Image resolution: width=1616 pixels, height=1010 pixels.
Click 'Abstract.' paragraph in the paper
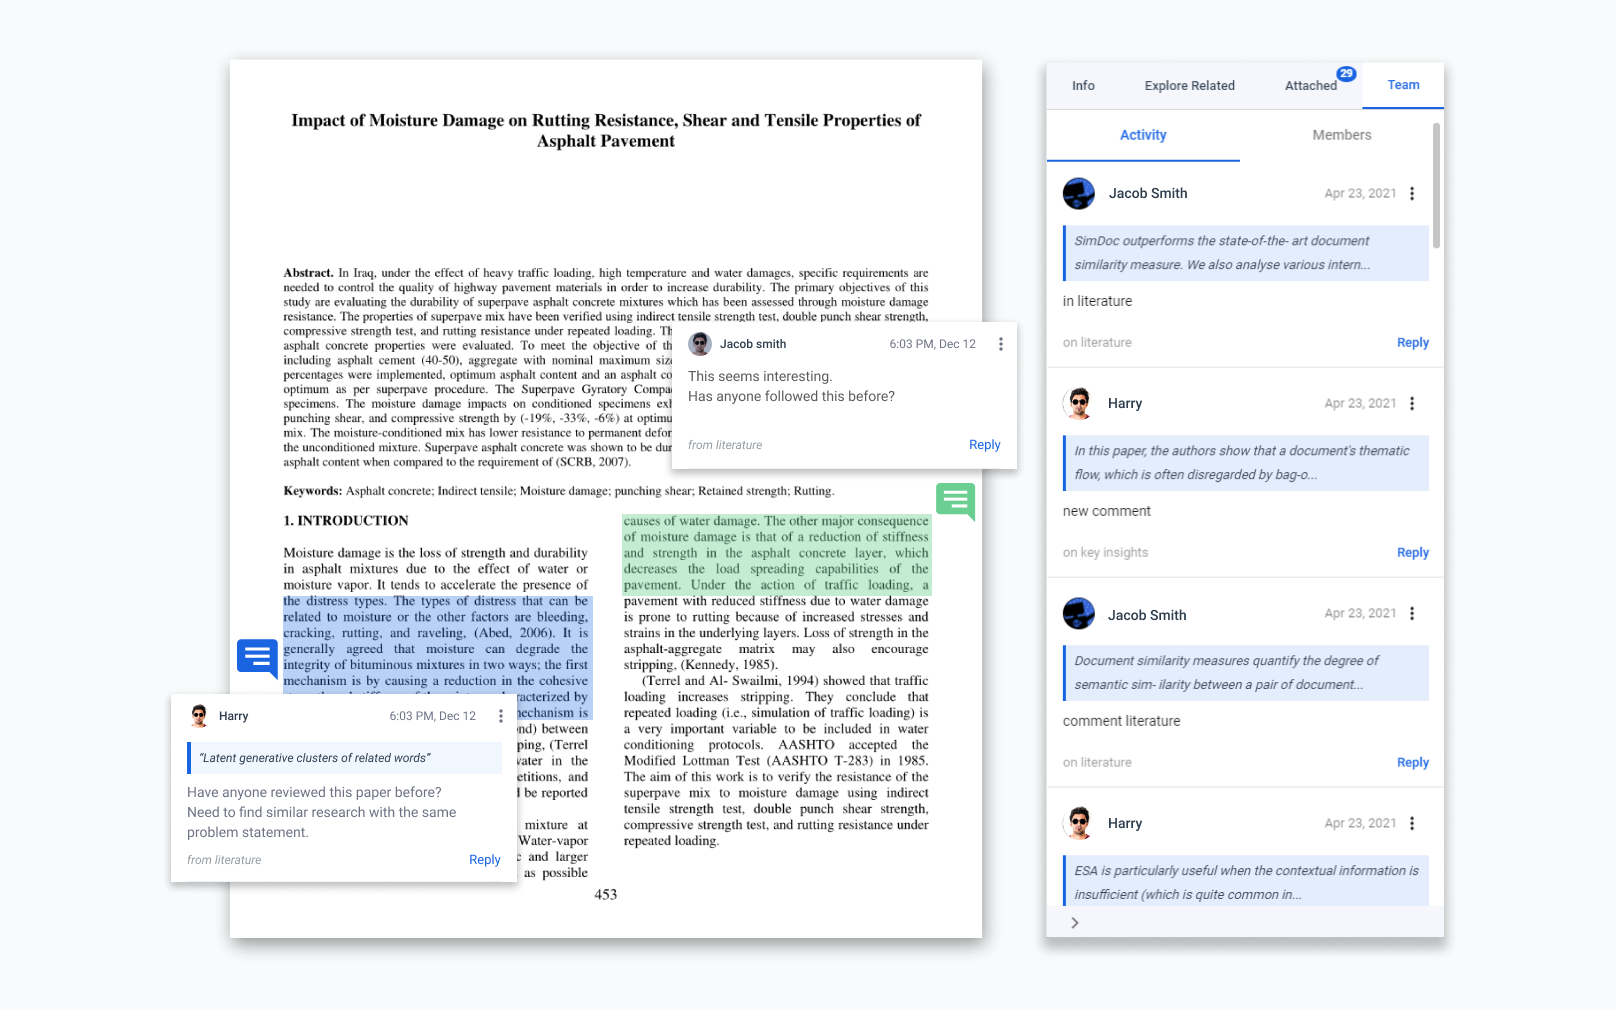coord(606,367)
